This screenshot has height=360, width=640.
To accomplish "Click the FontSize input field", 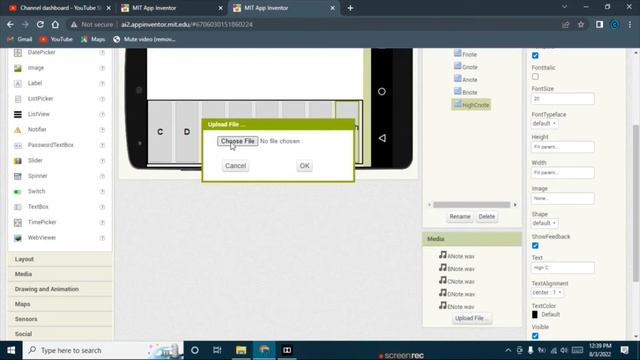I will pos(562,99).
